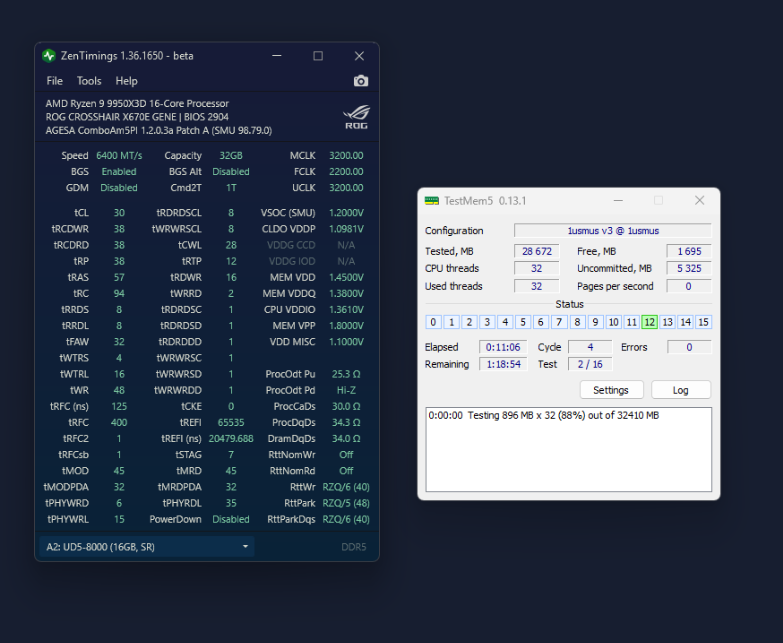
Task: Close the ZenTimings window
Action: click(359, 56)
